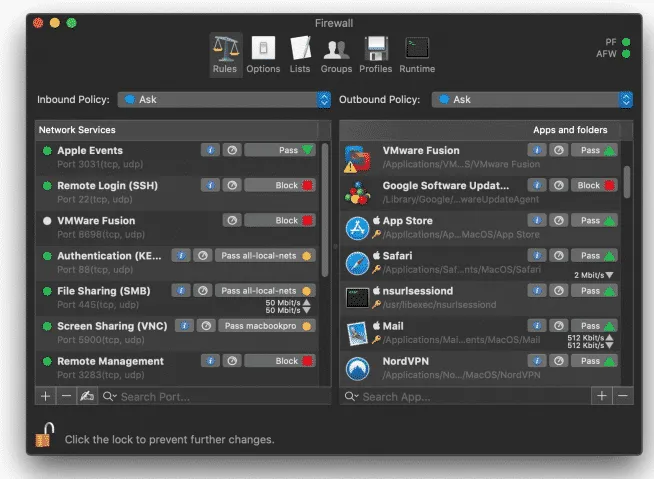Add a new app rule
Screen dimensions: 654x479
click(x=601, y=396)
